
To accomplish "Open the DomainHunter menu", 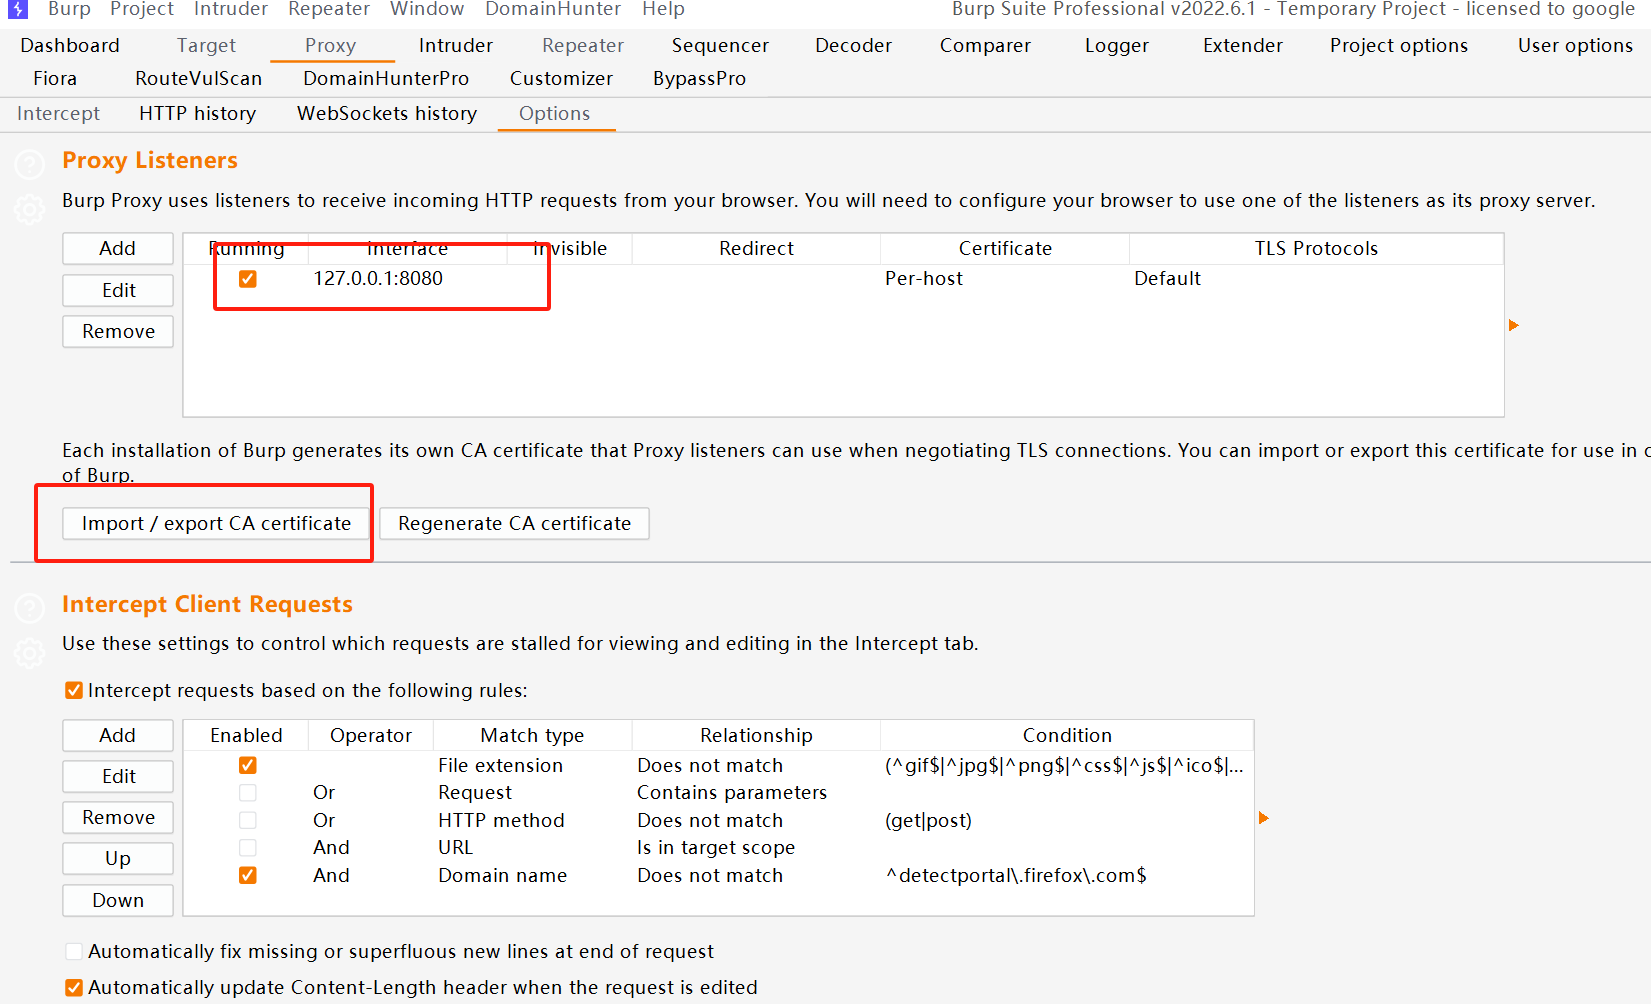I will pyautogui.click(x=553, y=9).
